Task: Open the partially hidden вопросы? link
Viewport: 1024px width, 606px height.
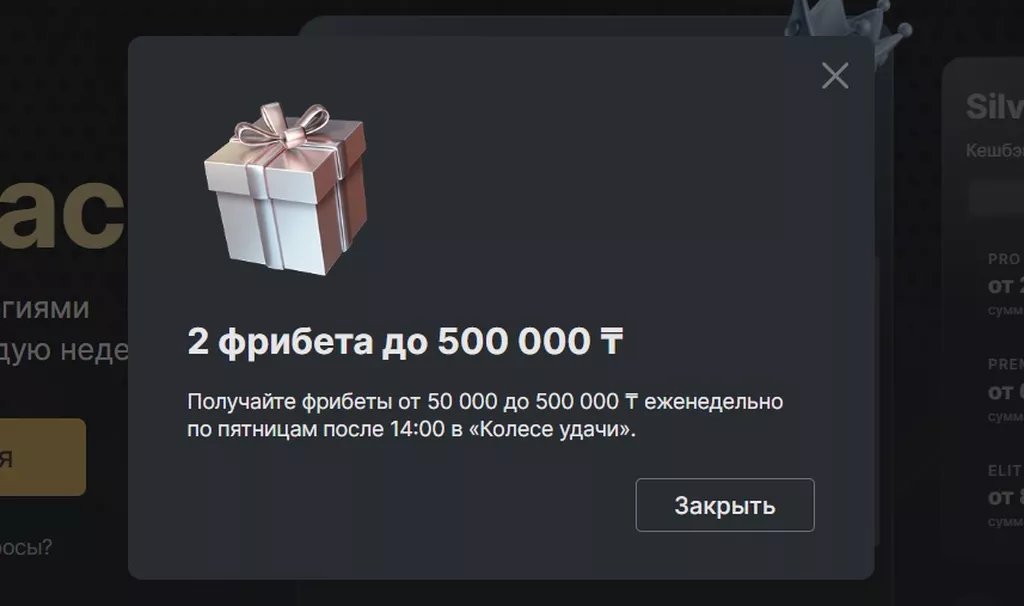Action: tap(26, 547)
